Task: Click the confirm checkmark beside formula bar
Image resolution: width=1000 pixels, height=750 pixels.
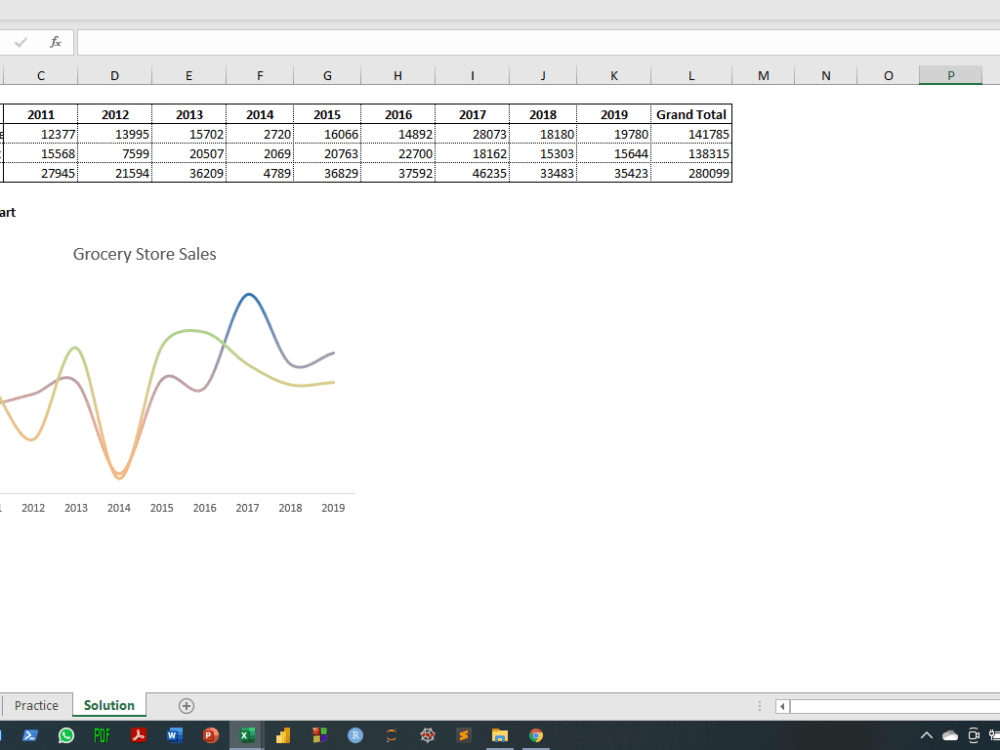Action: tap(20, 42)
